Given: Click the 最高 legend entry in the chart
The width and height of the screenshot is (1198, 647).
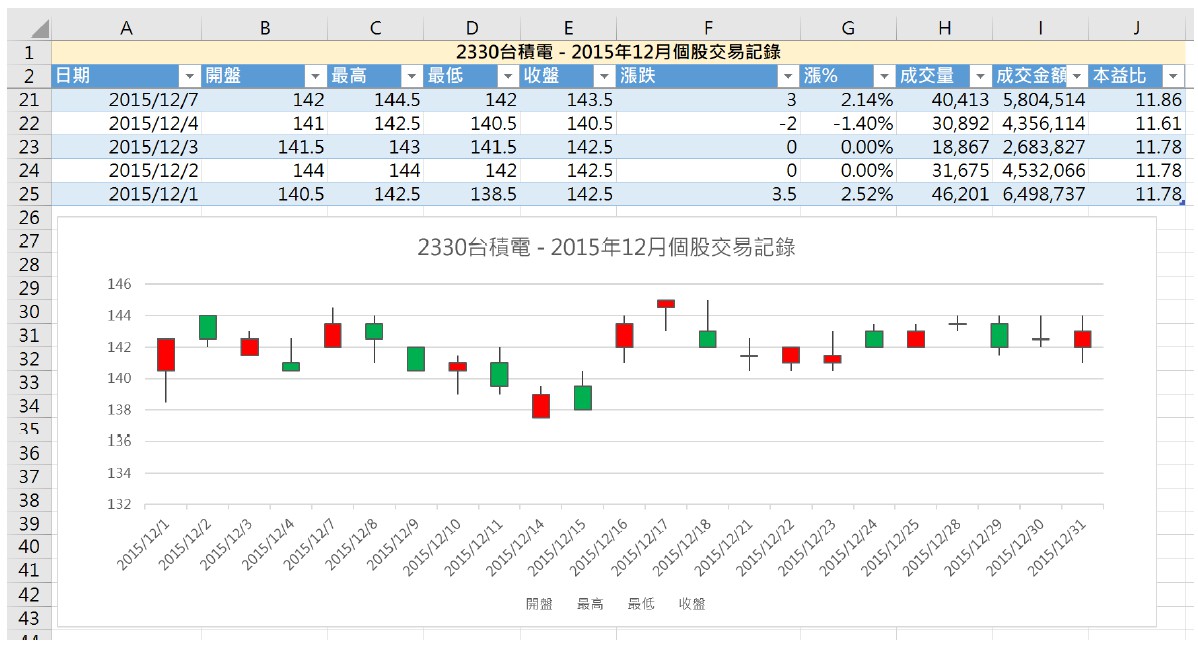Looking at the screenshot, I should [x=590, y=604].
